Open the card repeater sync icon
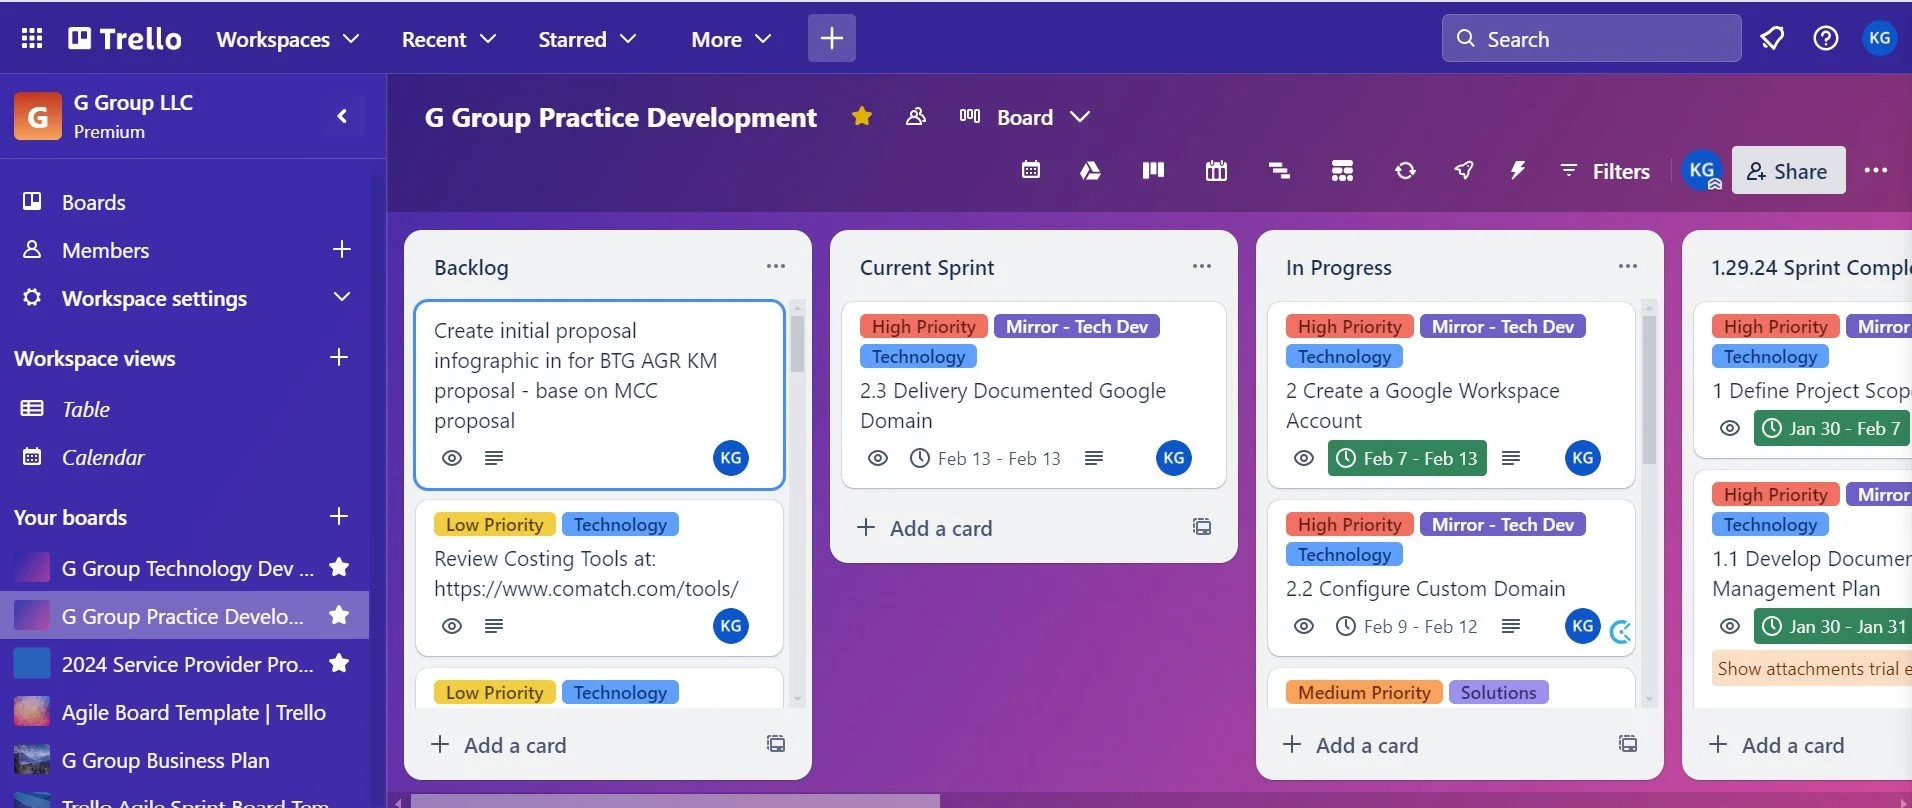The height and width of the screenshot is (808, 1912). pos(1405,170)
